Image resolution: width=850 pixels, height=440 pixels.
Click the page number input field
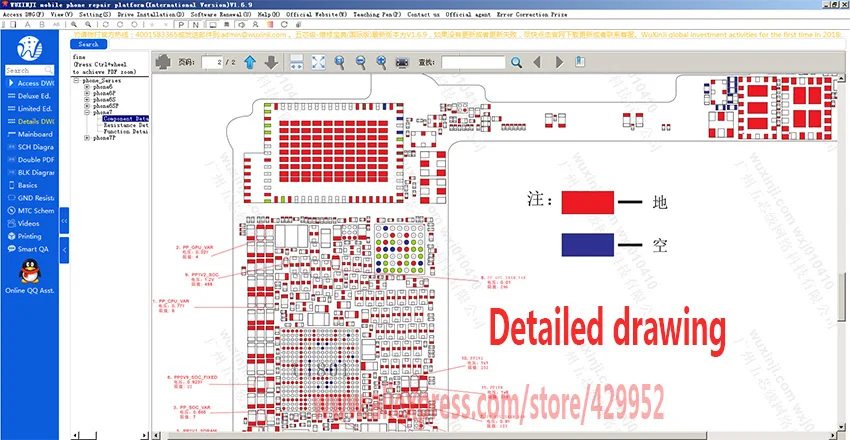(x=212, y=62)
